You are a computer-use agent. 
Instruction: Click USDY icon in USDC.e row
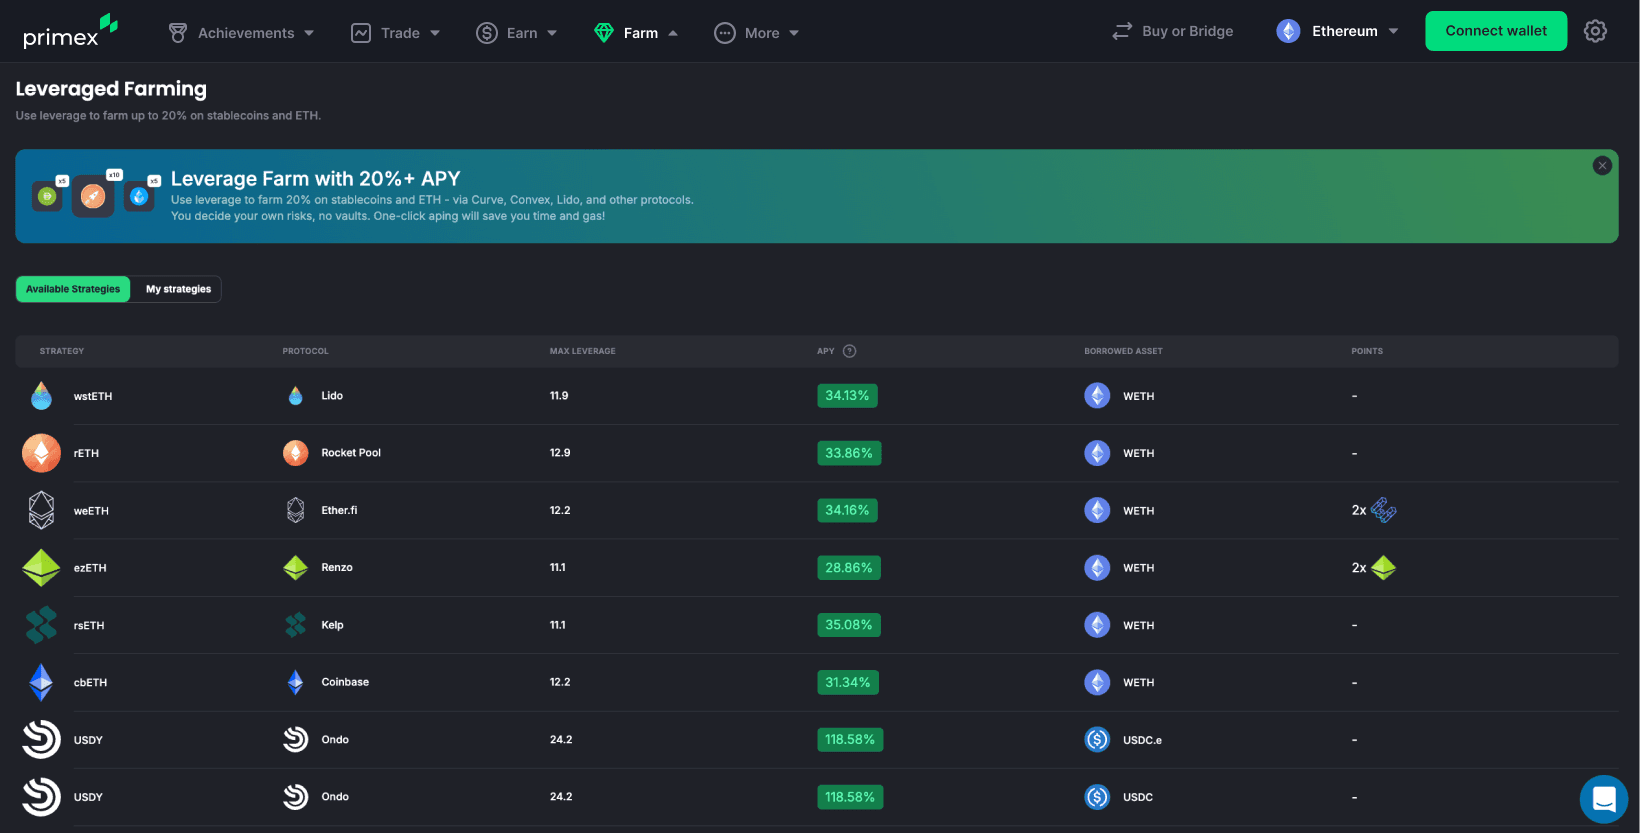pyautogui.click(x=41, y=740)
